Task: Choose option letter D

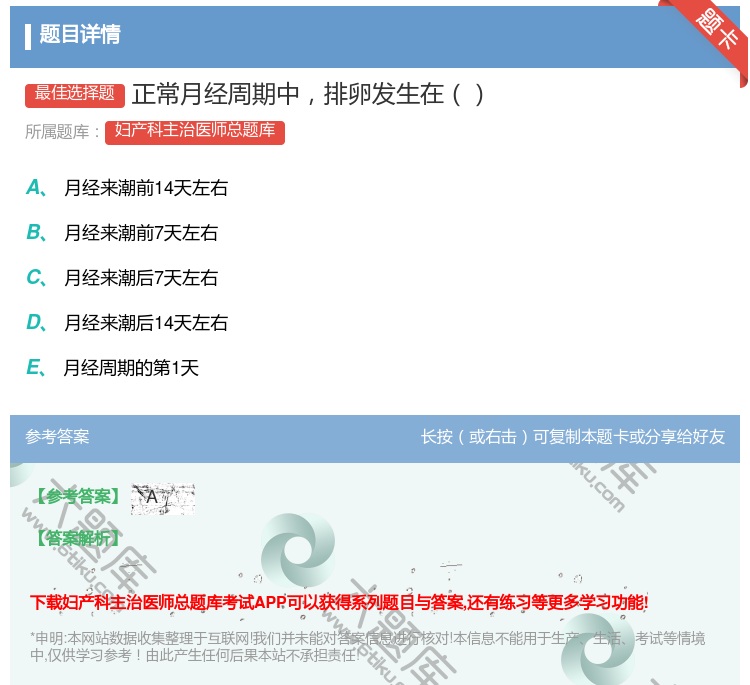Action: pos(34,323)
